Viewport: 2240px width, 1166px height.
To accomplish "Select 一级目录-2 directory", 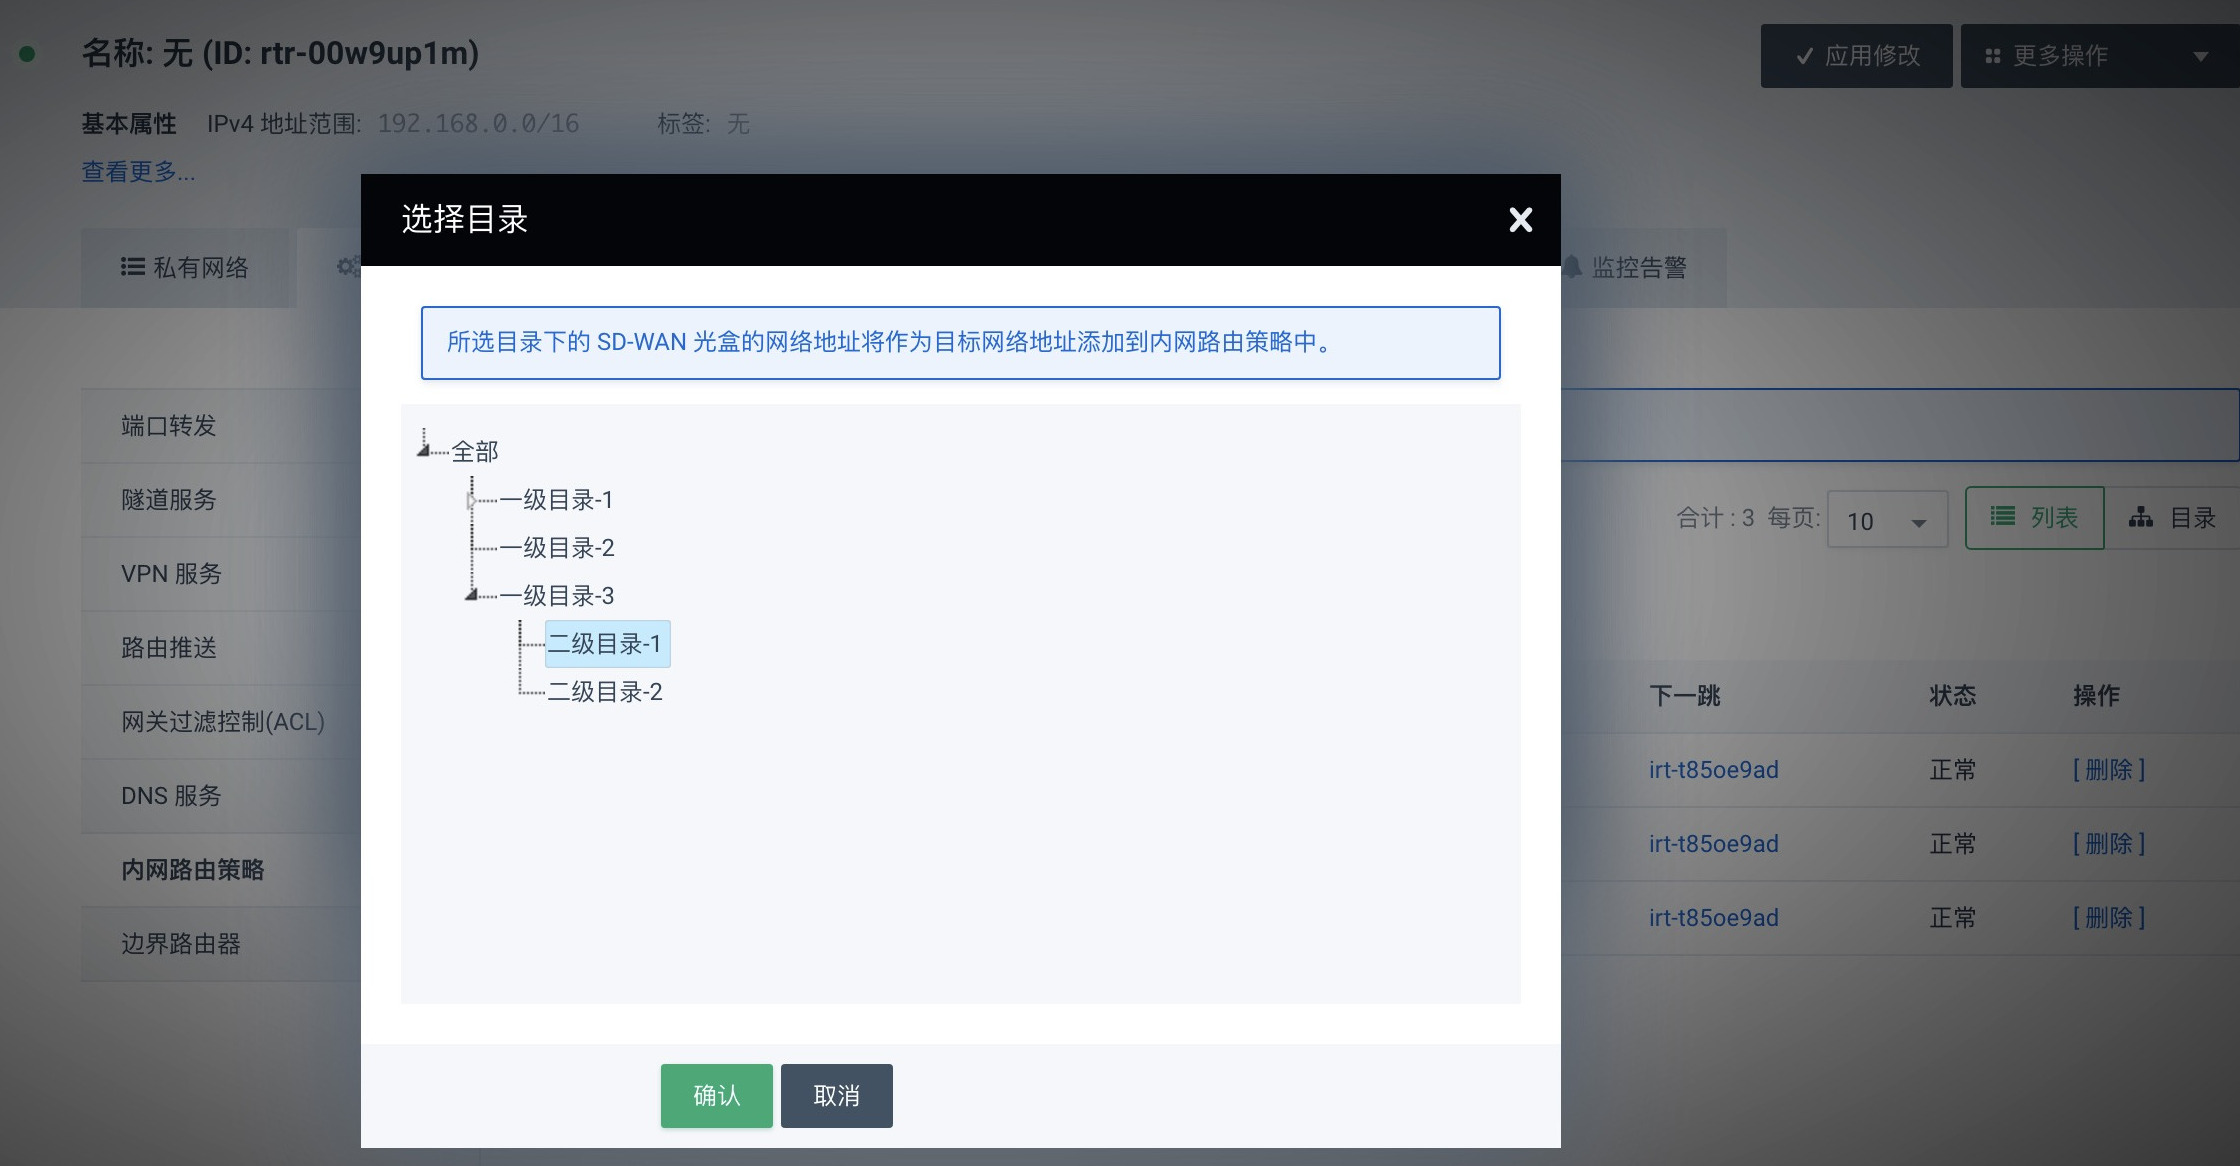I will (x=557, y=548).
